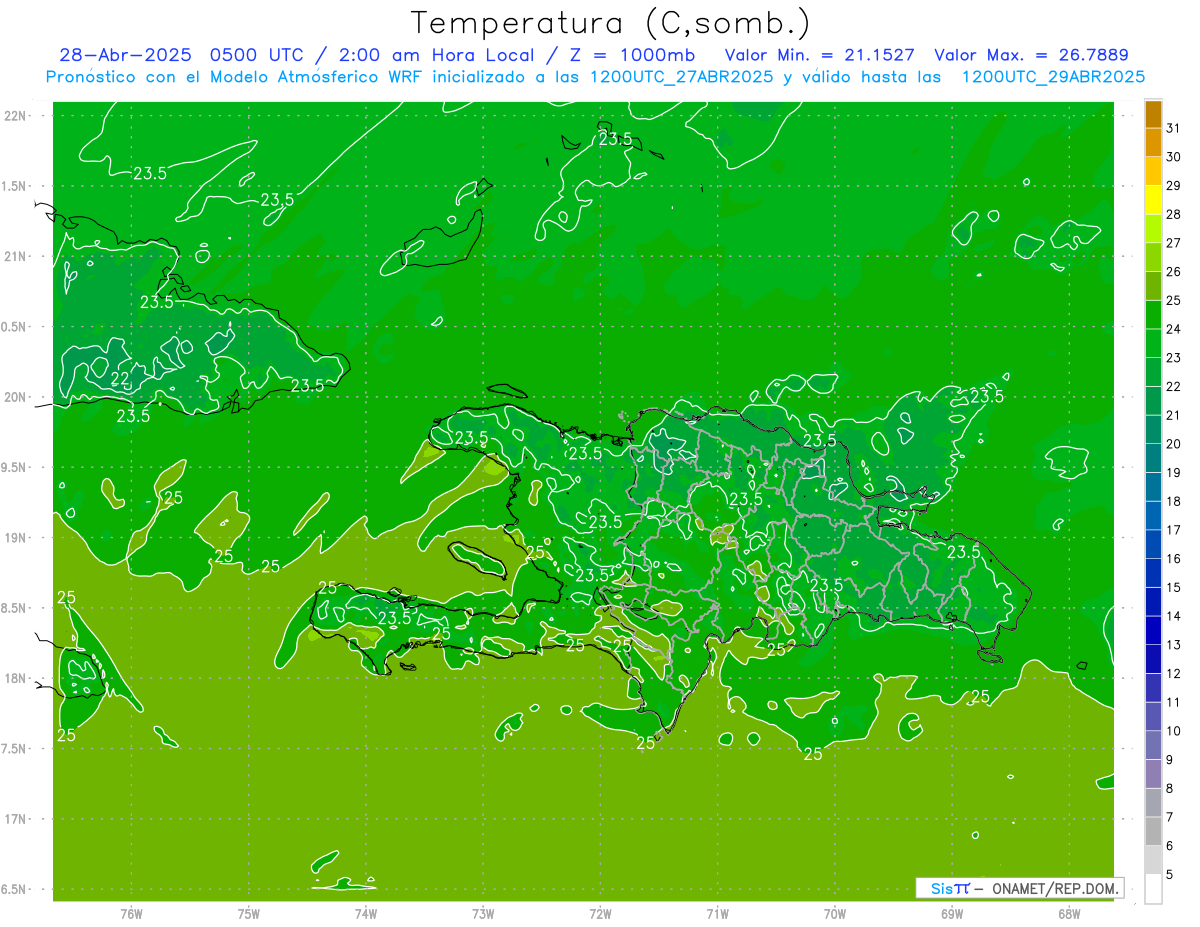Click the "22" contour label over Cuba
Screen dimensions: 1200x927
click(x=119, y=379)
